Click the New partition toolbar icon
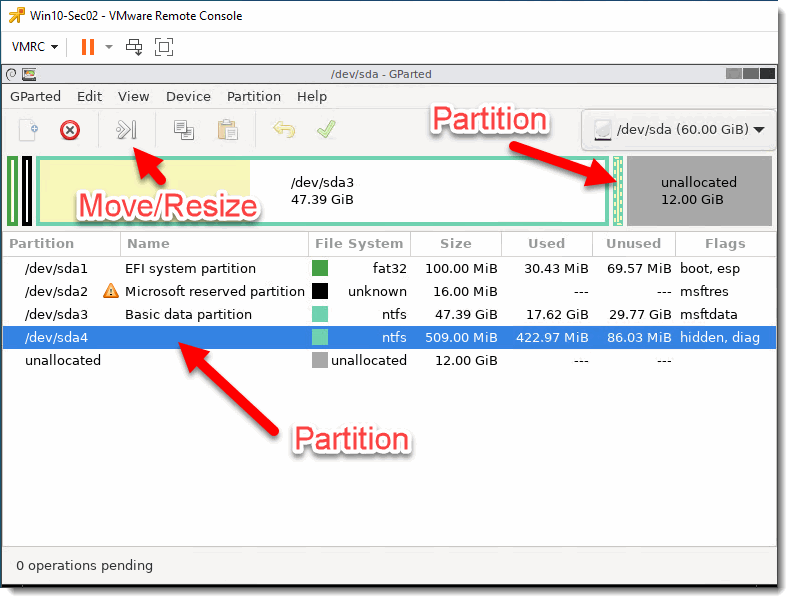The width and height of the screenshot is (793, 603). pyautogui.click(x=29, y=129)
